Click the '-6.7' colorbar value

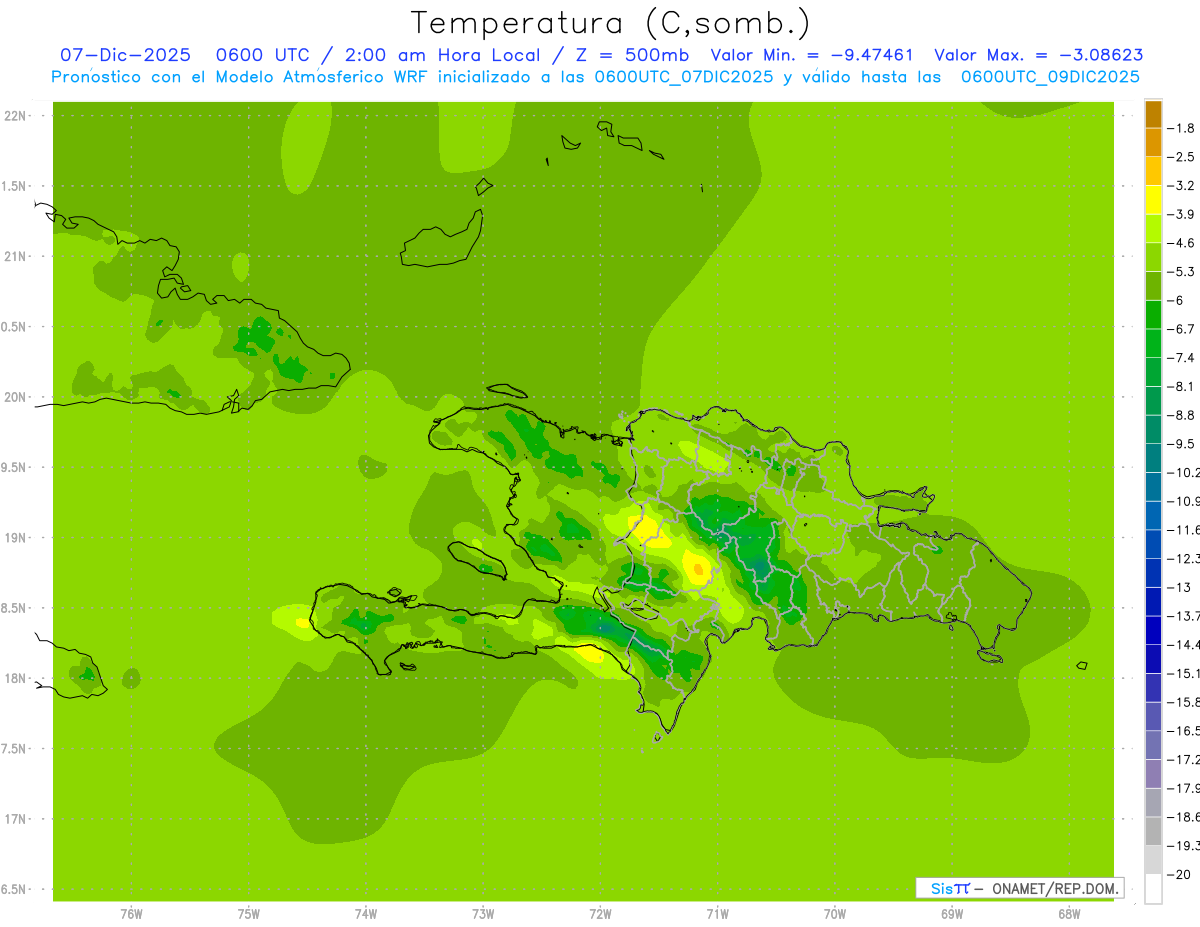[1183, 329]
